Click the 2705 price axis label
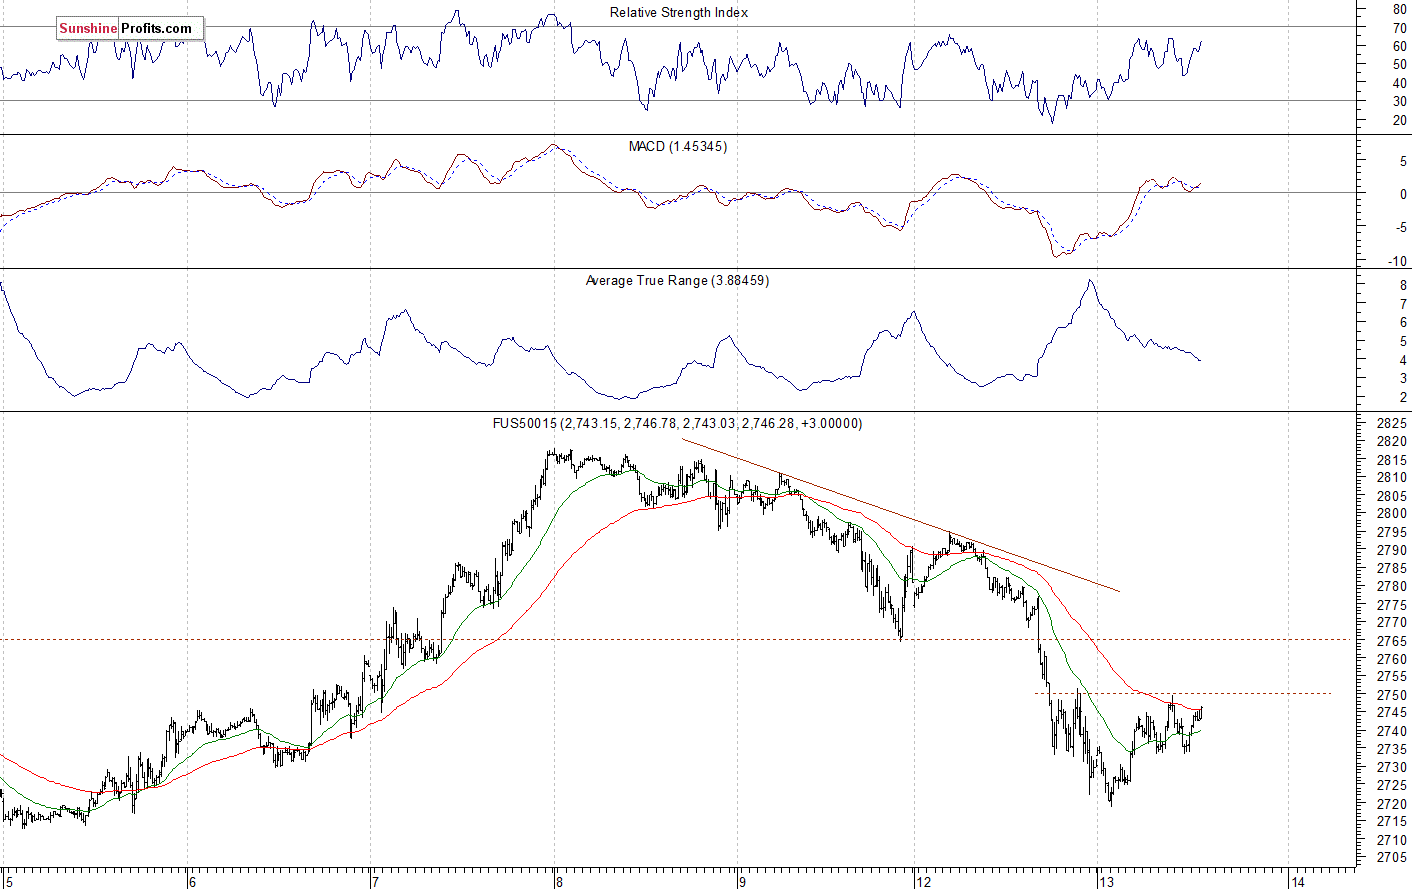Screen dimensions: 1412x889 click(1392, 859)
